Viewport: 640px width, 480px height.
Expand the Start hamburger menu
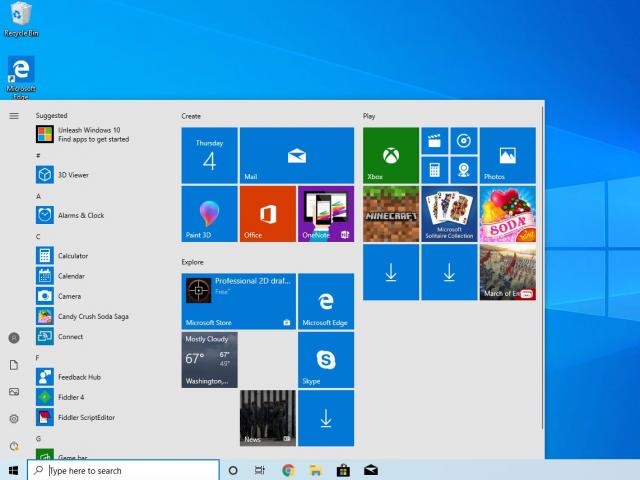click(x=14, y=116)
